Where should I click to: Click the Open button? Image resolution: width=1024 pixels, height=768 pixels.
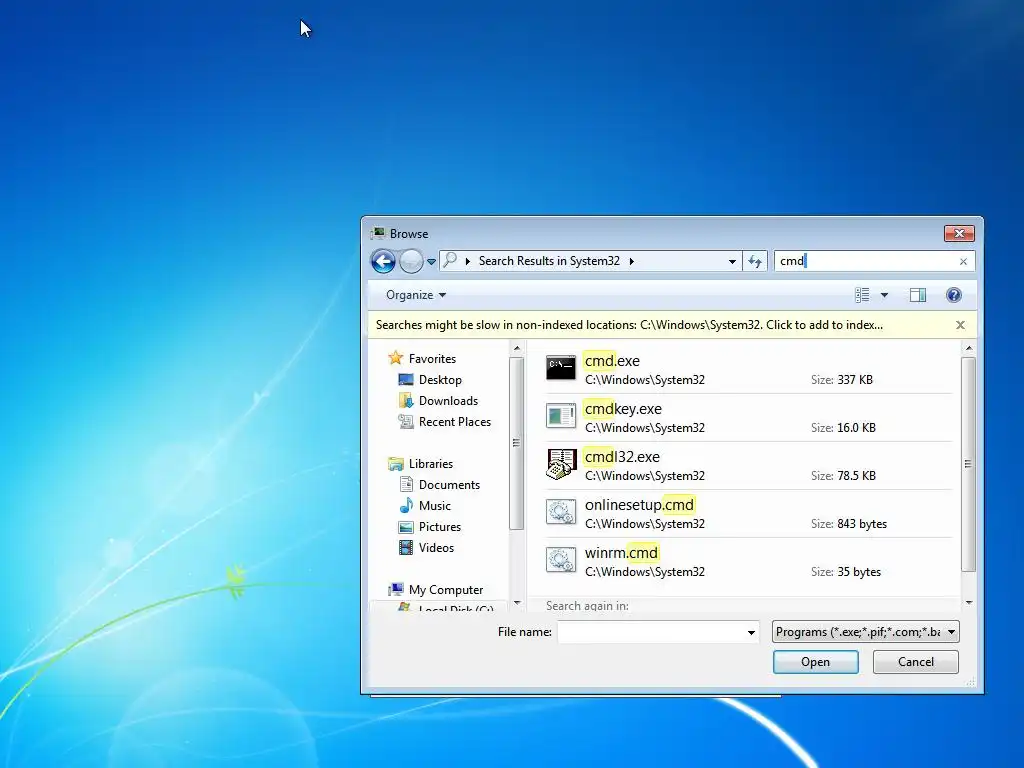[816, 662]
